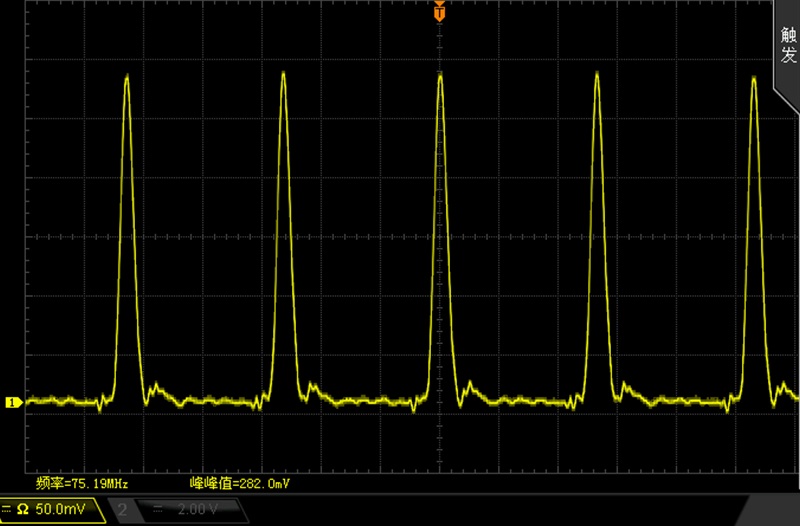Click the grayed 2.00 V scale value
Screen dimensions: 800x526
click(x=198, y=509)
